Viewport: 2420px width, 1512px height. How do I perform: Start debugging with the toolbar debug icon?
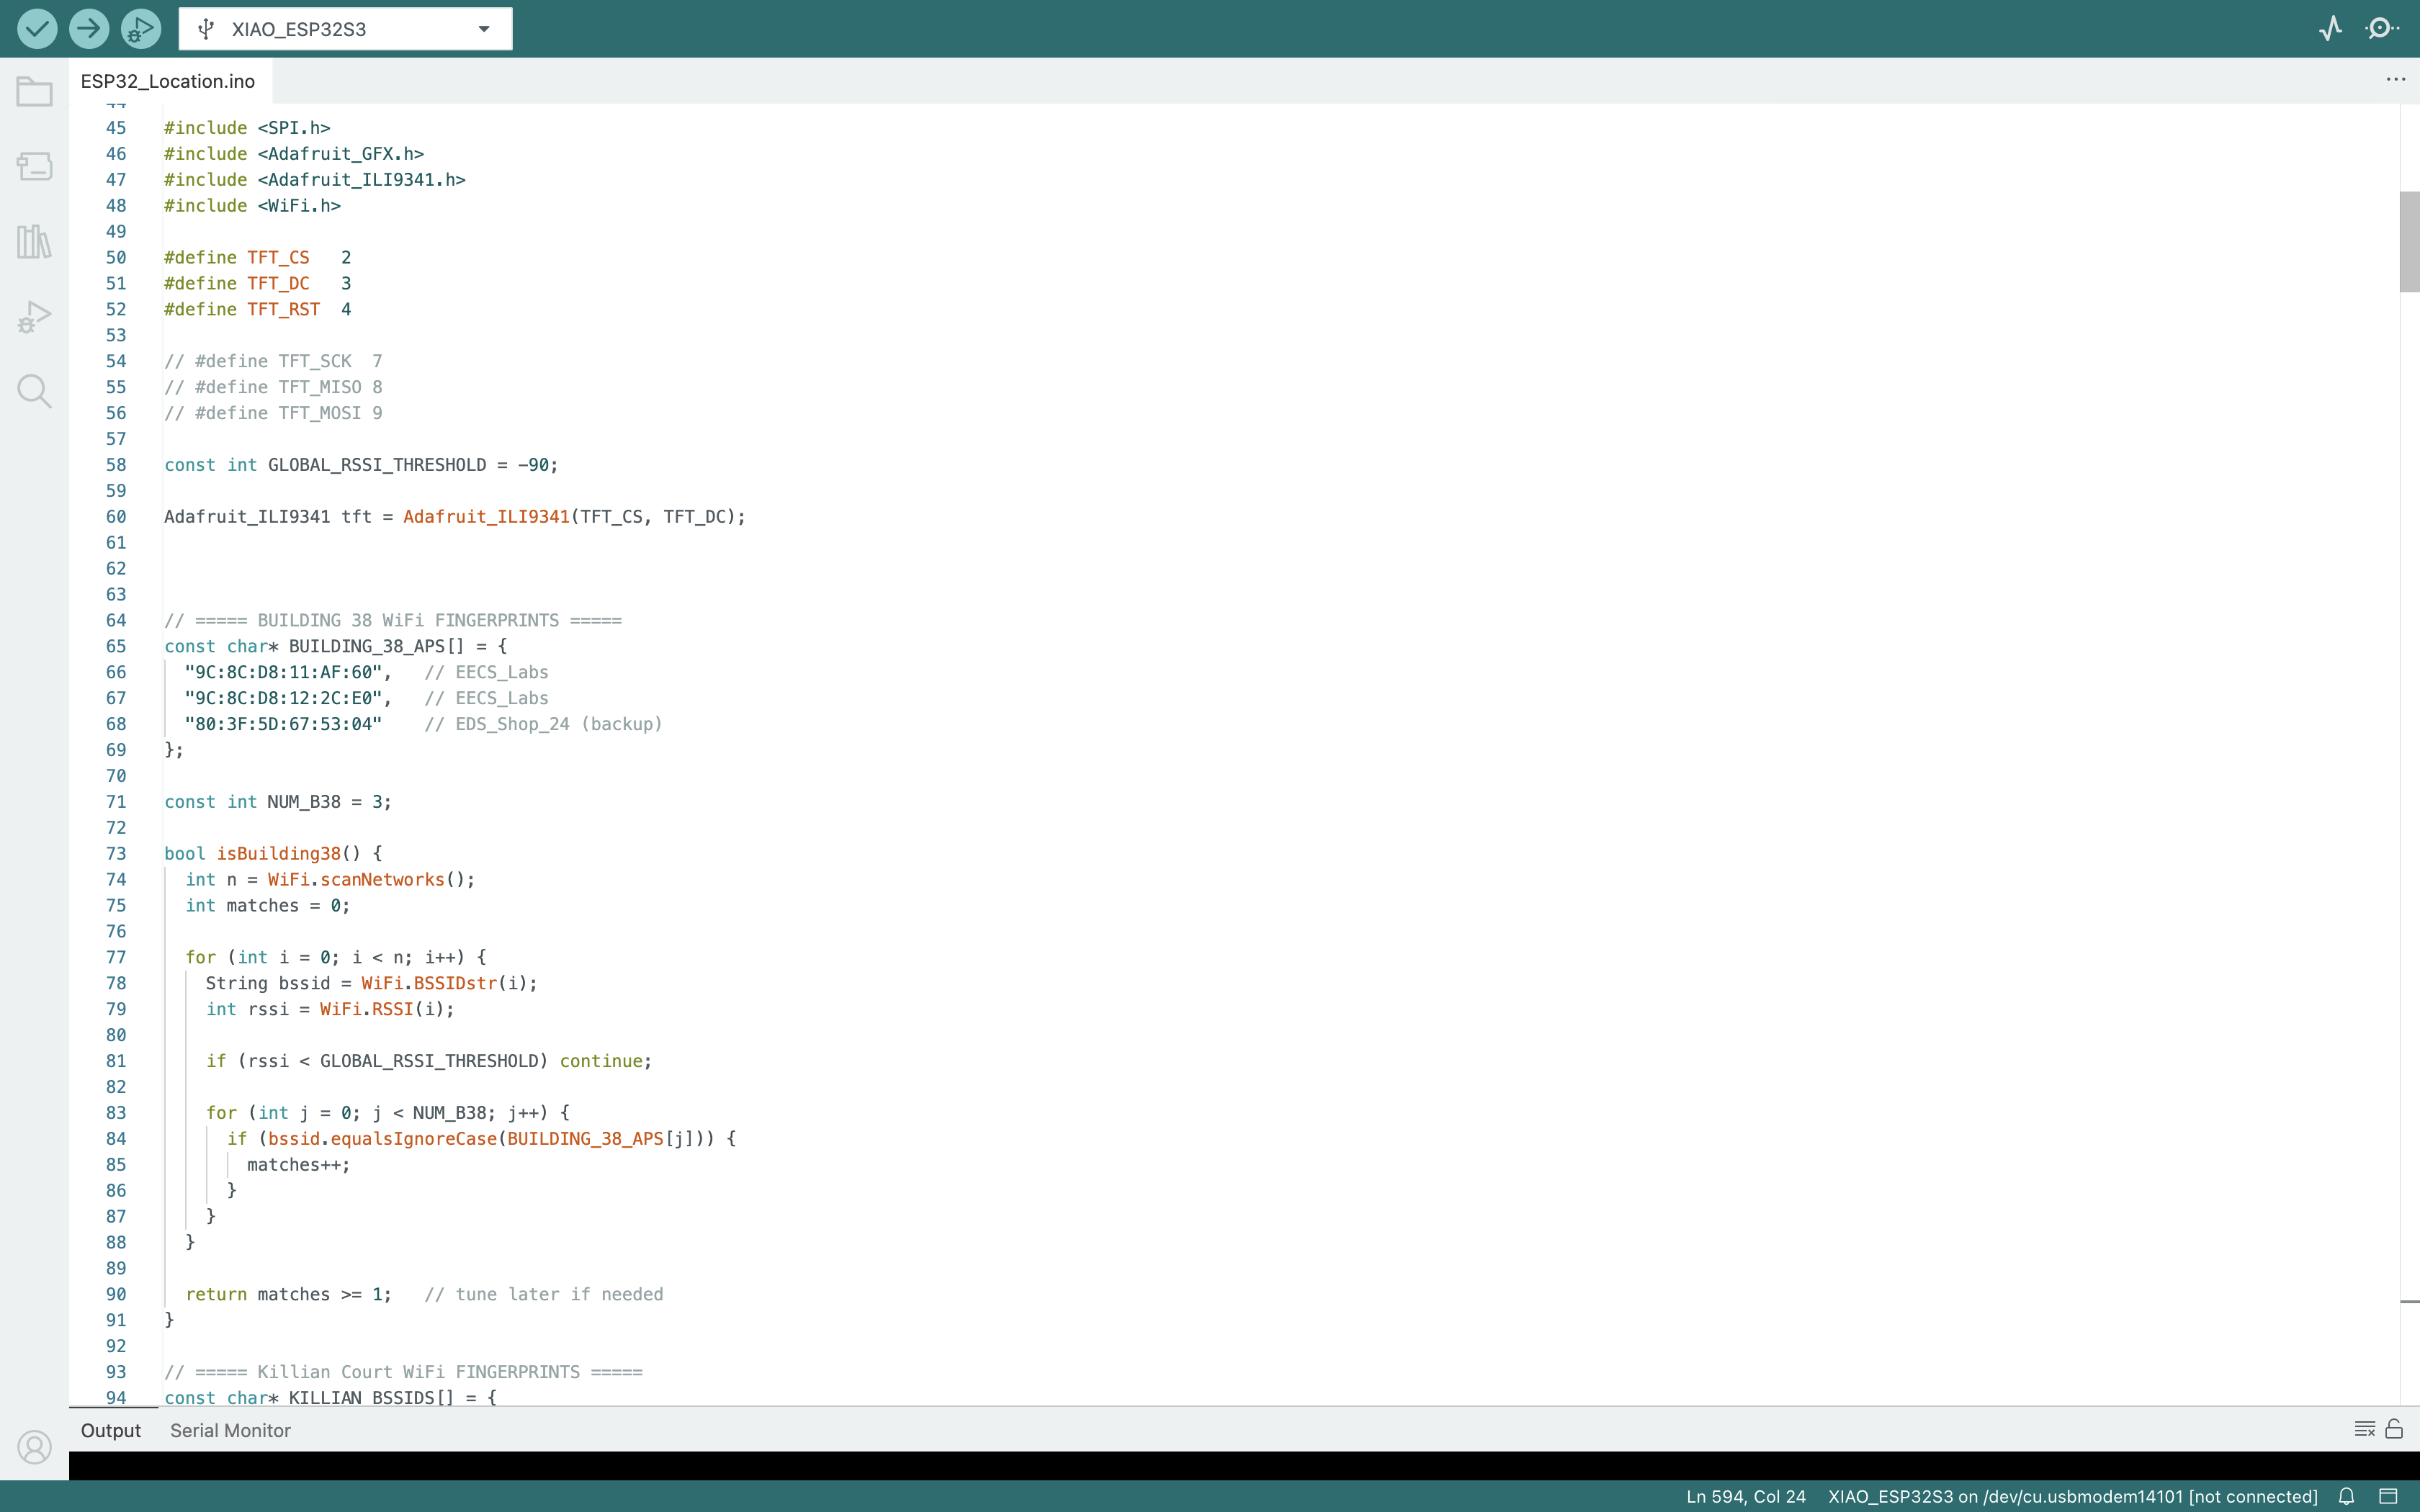[140, 29]
